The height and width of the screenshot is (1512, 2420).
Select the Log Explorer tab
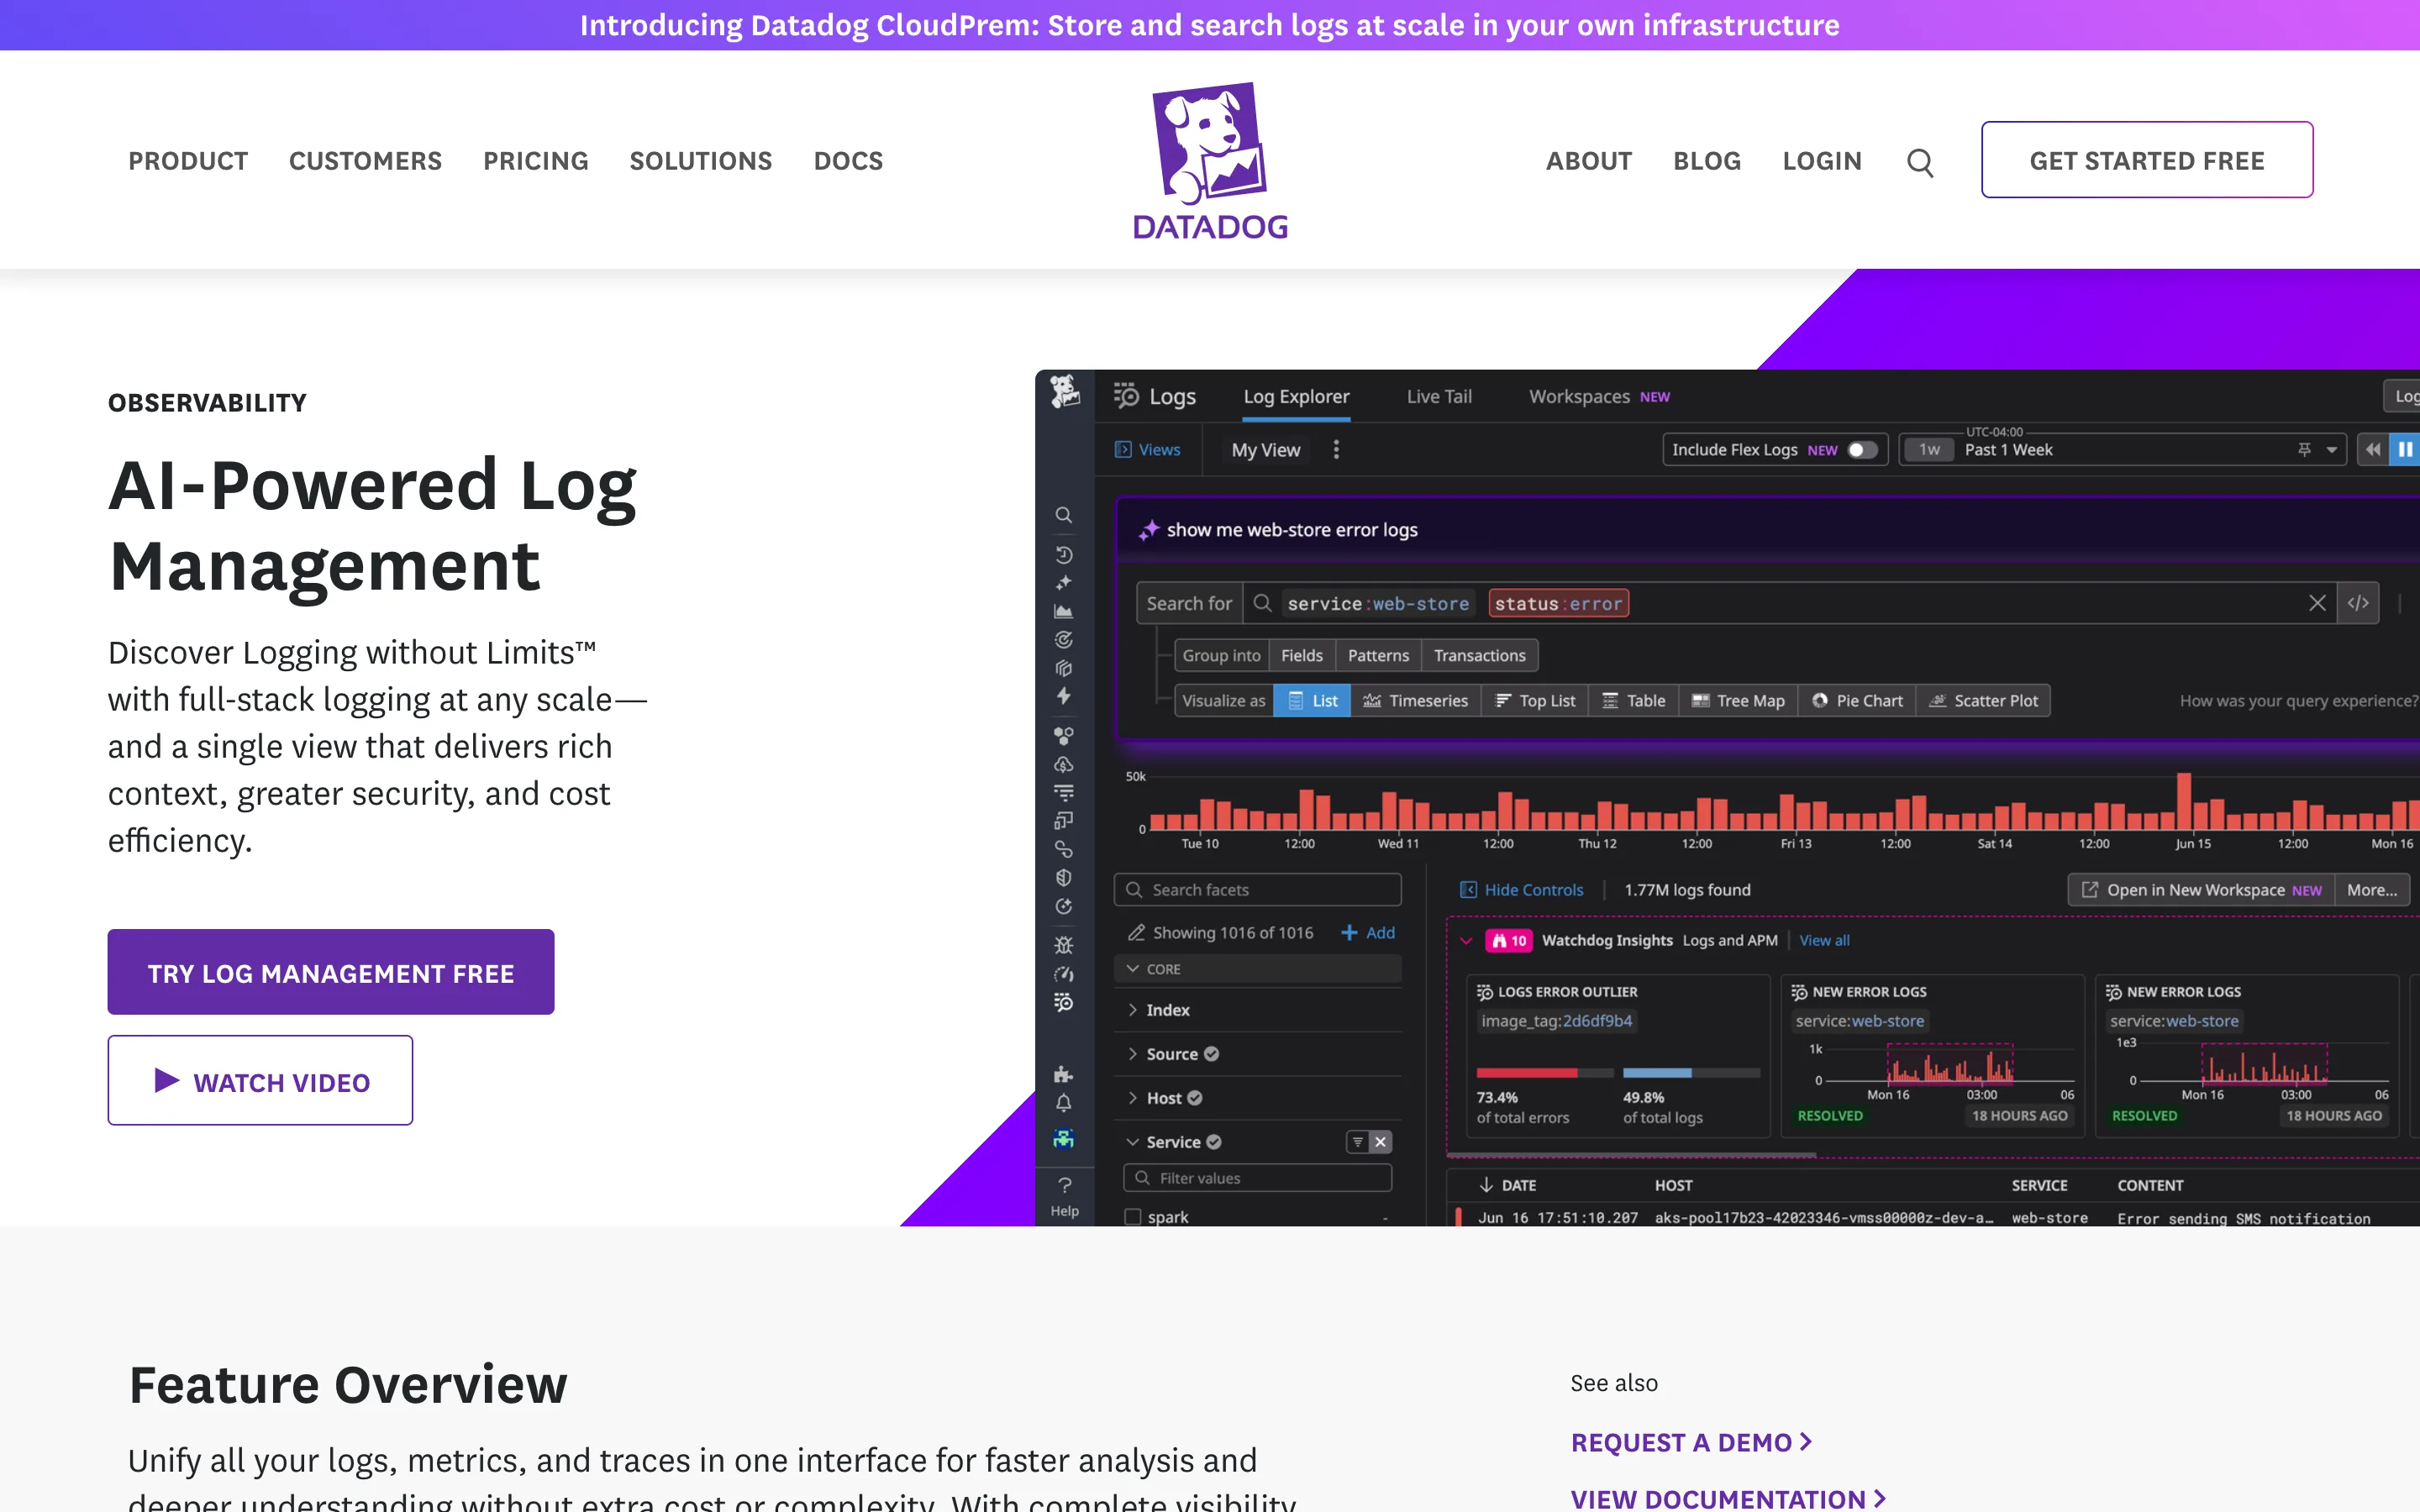tap(1296, 397)
